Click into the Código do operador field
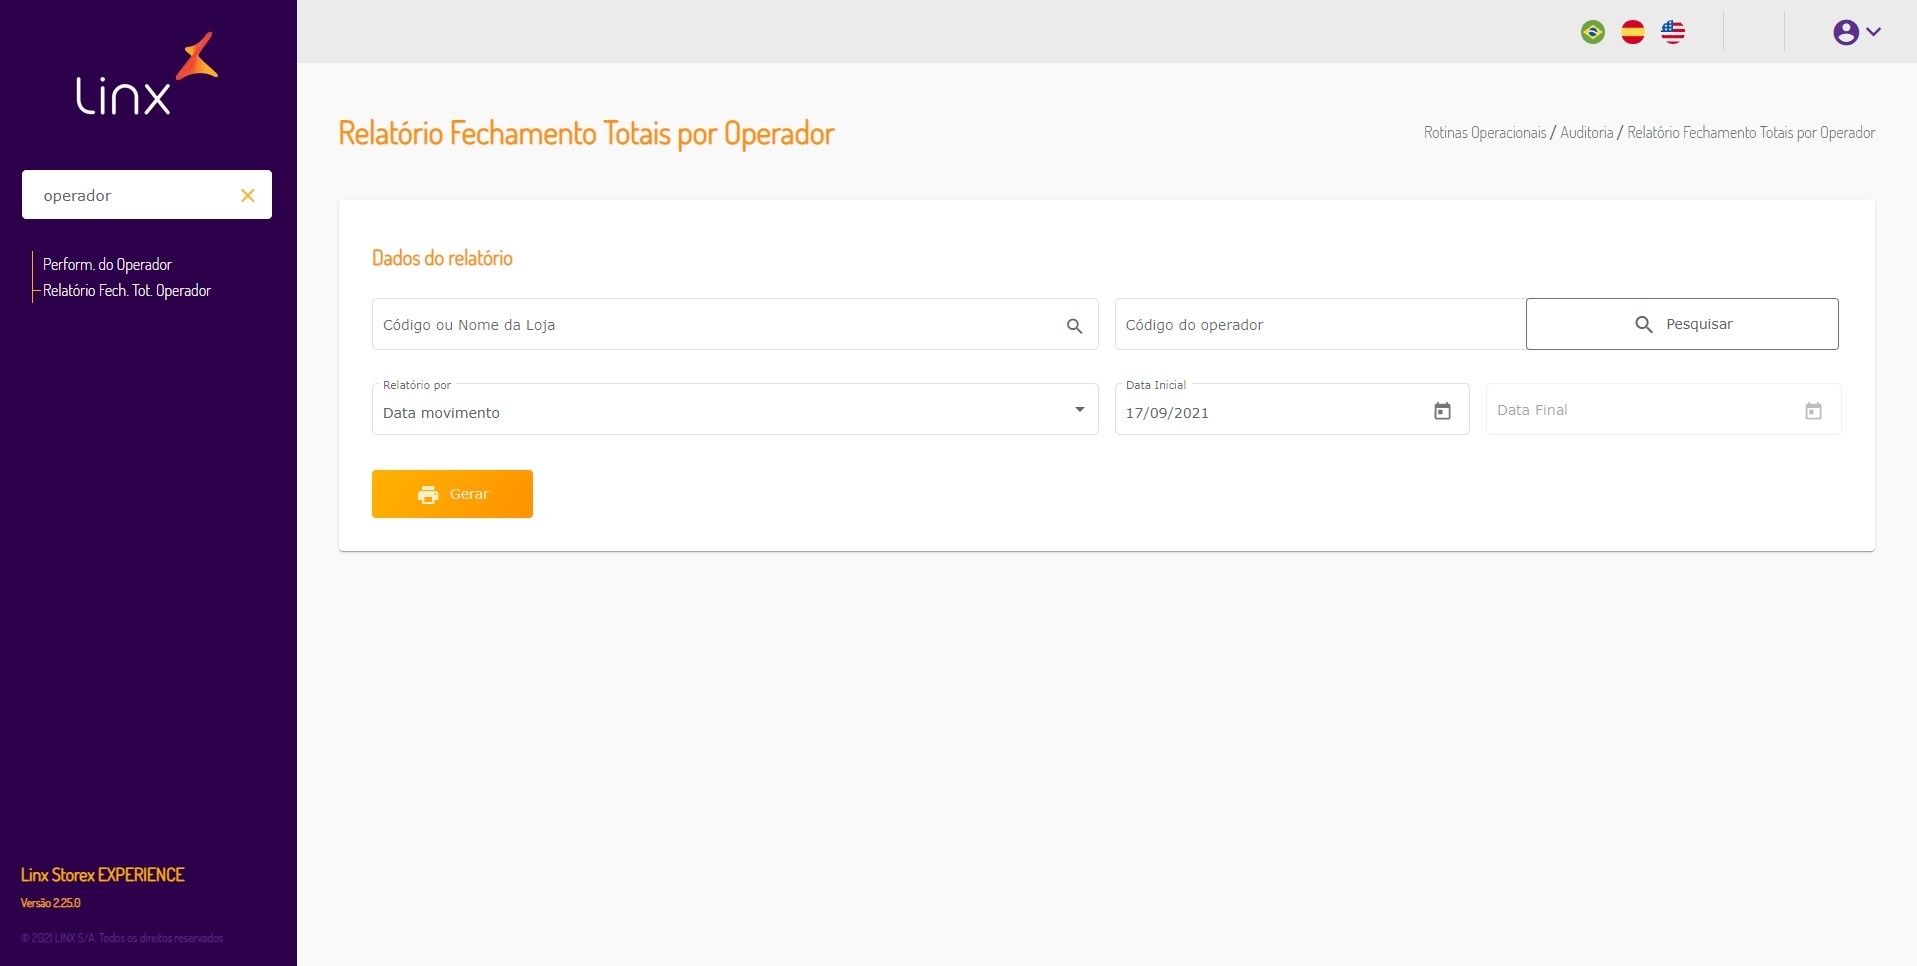The width and height of the screenshot is (1917, 966). (1318, 325)
